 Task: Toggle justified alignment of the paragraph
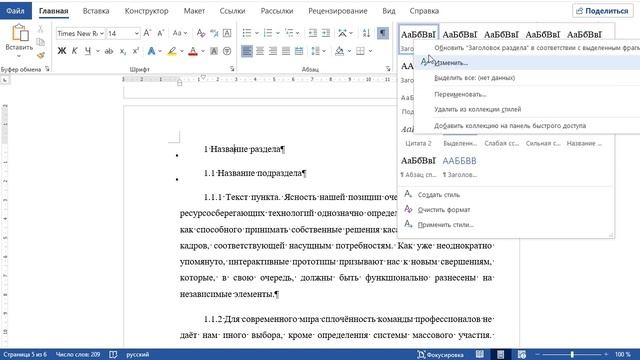coord(286,51)
